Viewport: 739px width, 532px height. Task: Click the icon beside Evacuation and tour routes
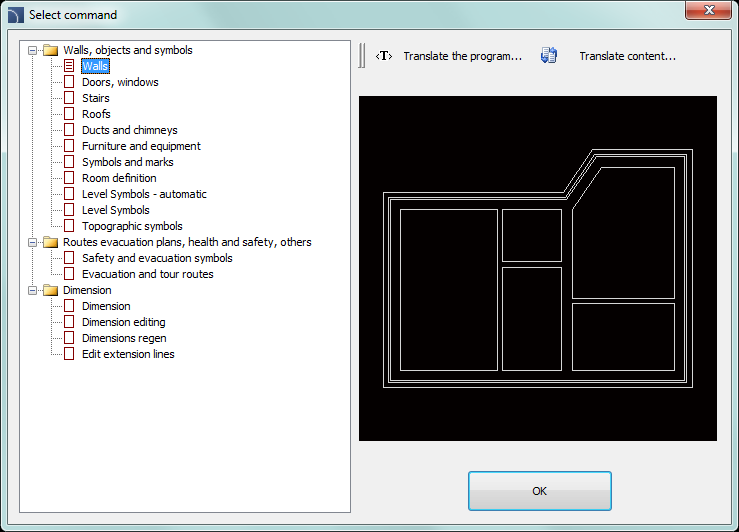pos(69,274)
